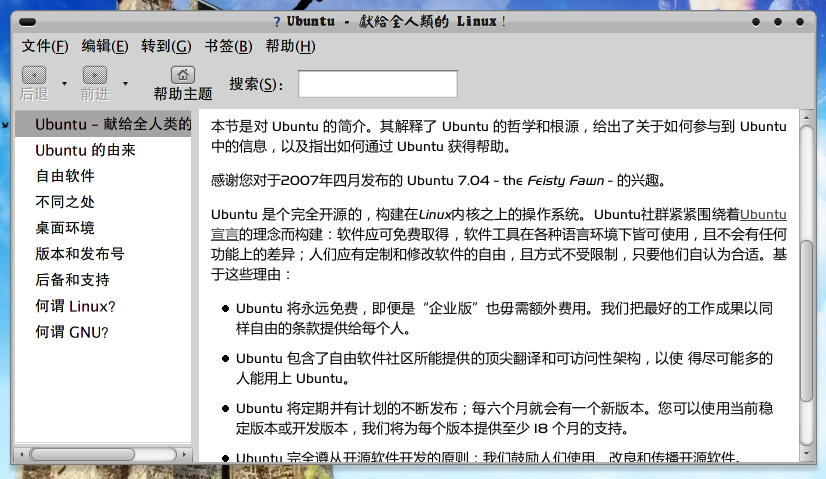
Task: Open the '自由软件' topic
Action: [x=65, y=176]
